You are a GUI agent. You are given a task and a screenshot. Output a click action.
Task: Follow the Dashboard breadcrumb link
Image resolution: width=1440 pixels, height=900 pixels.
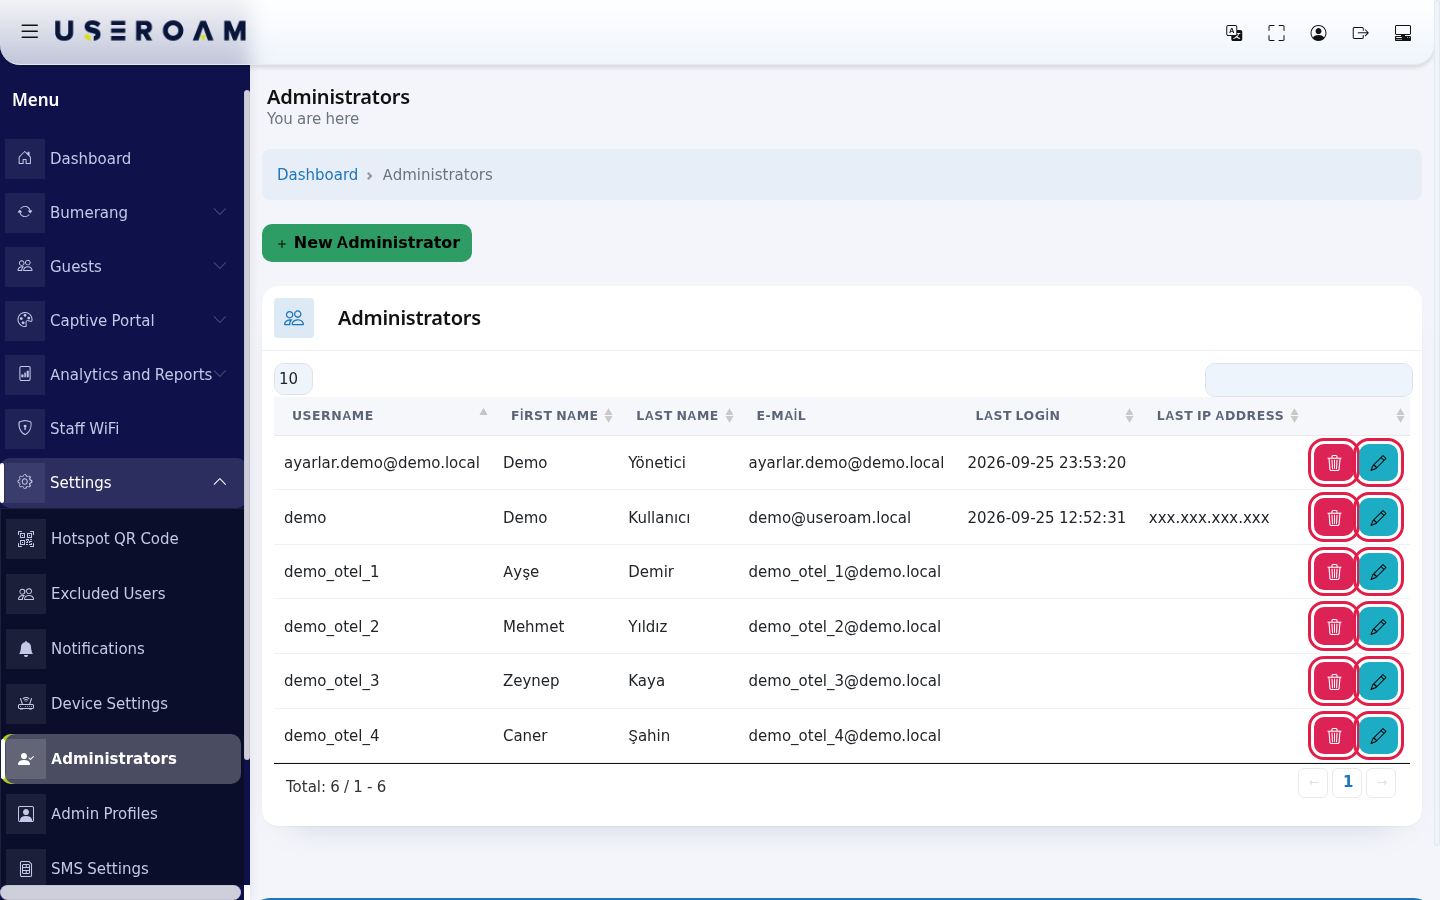coord(317,175)
